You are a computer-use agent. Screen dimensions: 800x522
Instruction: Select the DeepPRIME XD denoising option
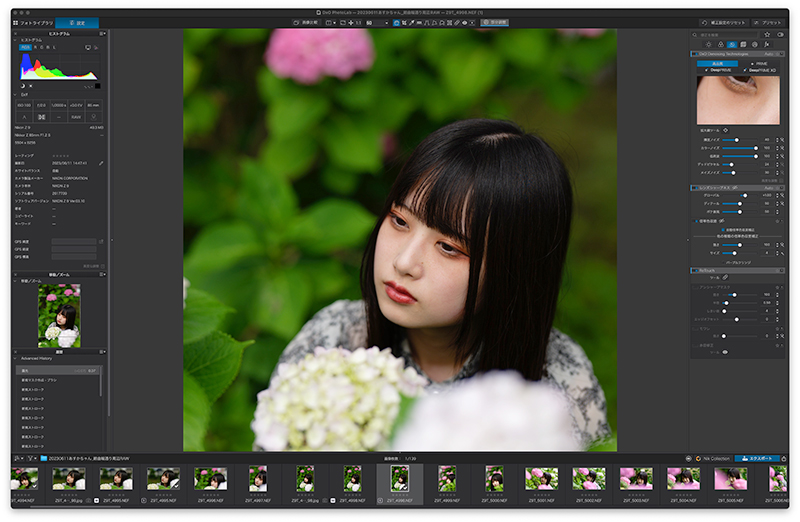tap(760, 70)
